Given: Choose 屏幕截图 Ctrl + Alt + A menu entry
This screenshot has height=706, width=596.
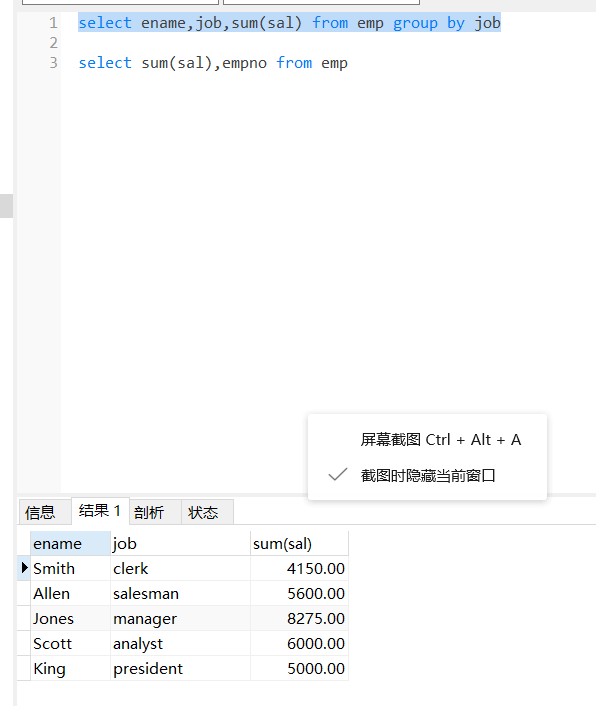Looking at the screenshot, I should pyautogui.click(x=427, y=439).
